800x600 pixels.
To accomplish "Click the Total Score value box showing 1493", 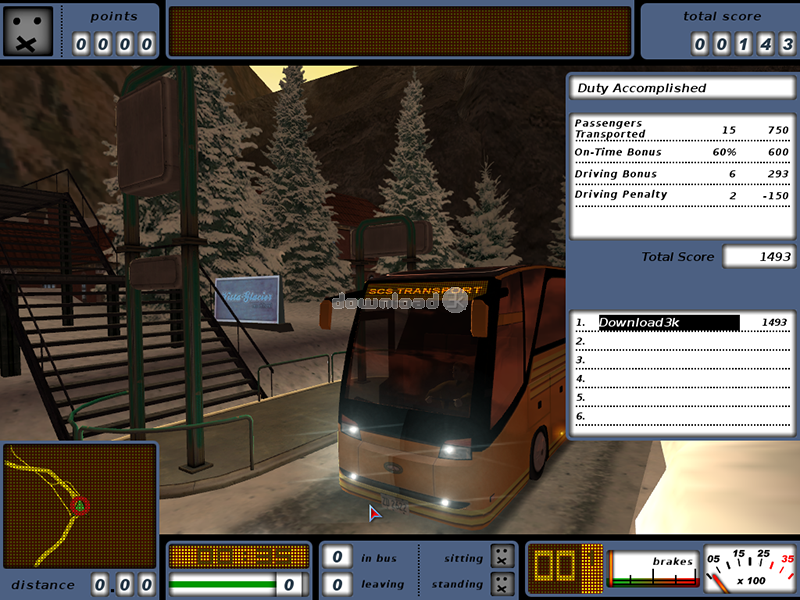I will (x=761, y=257).
